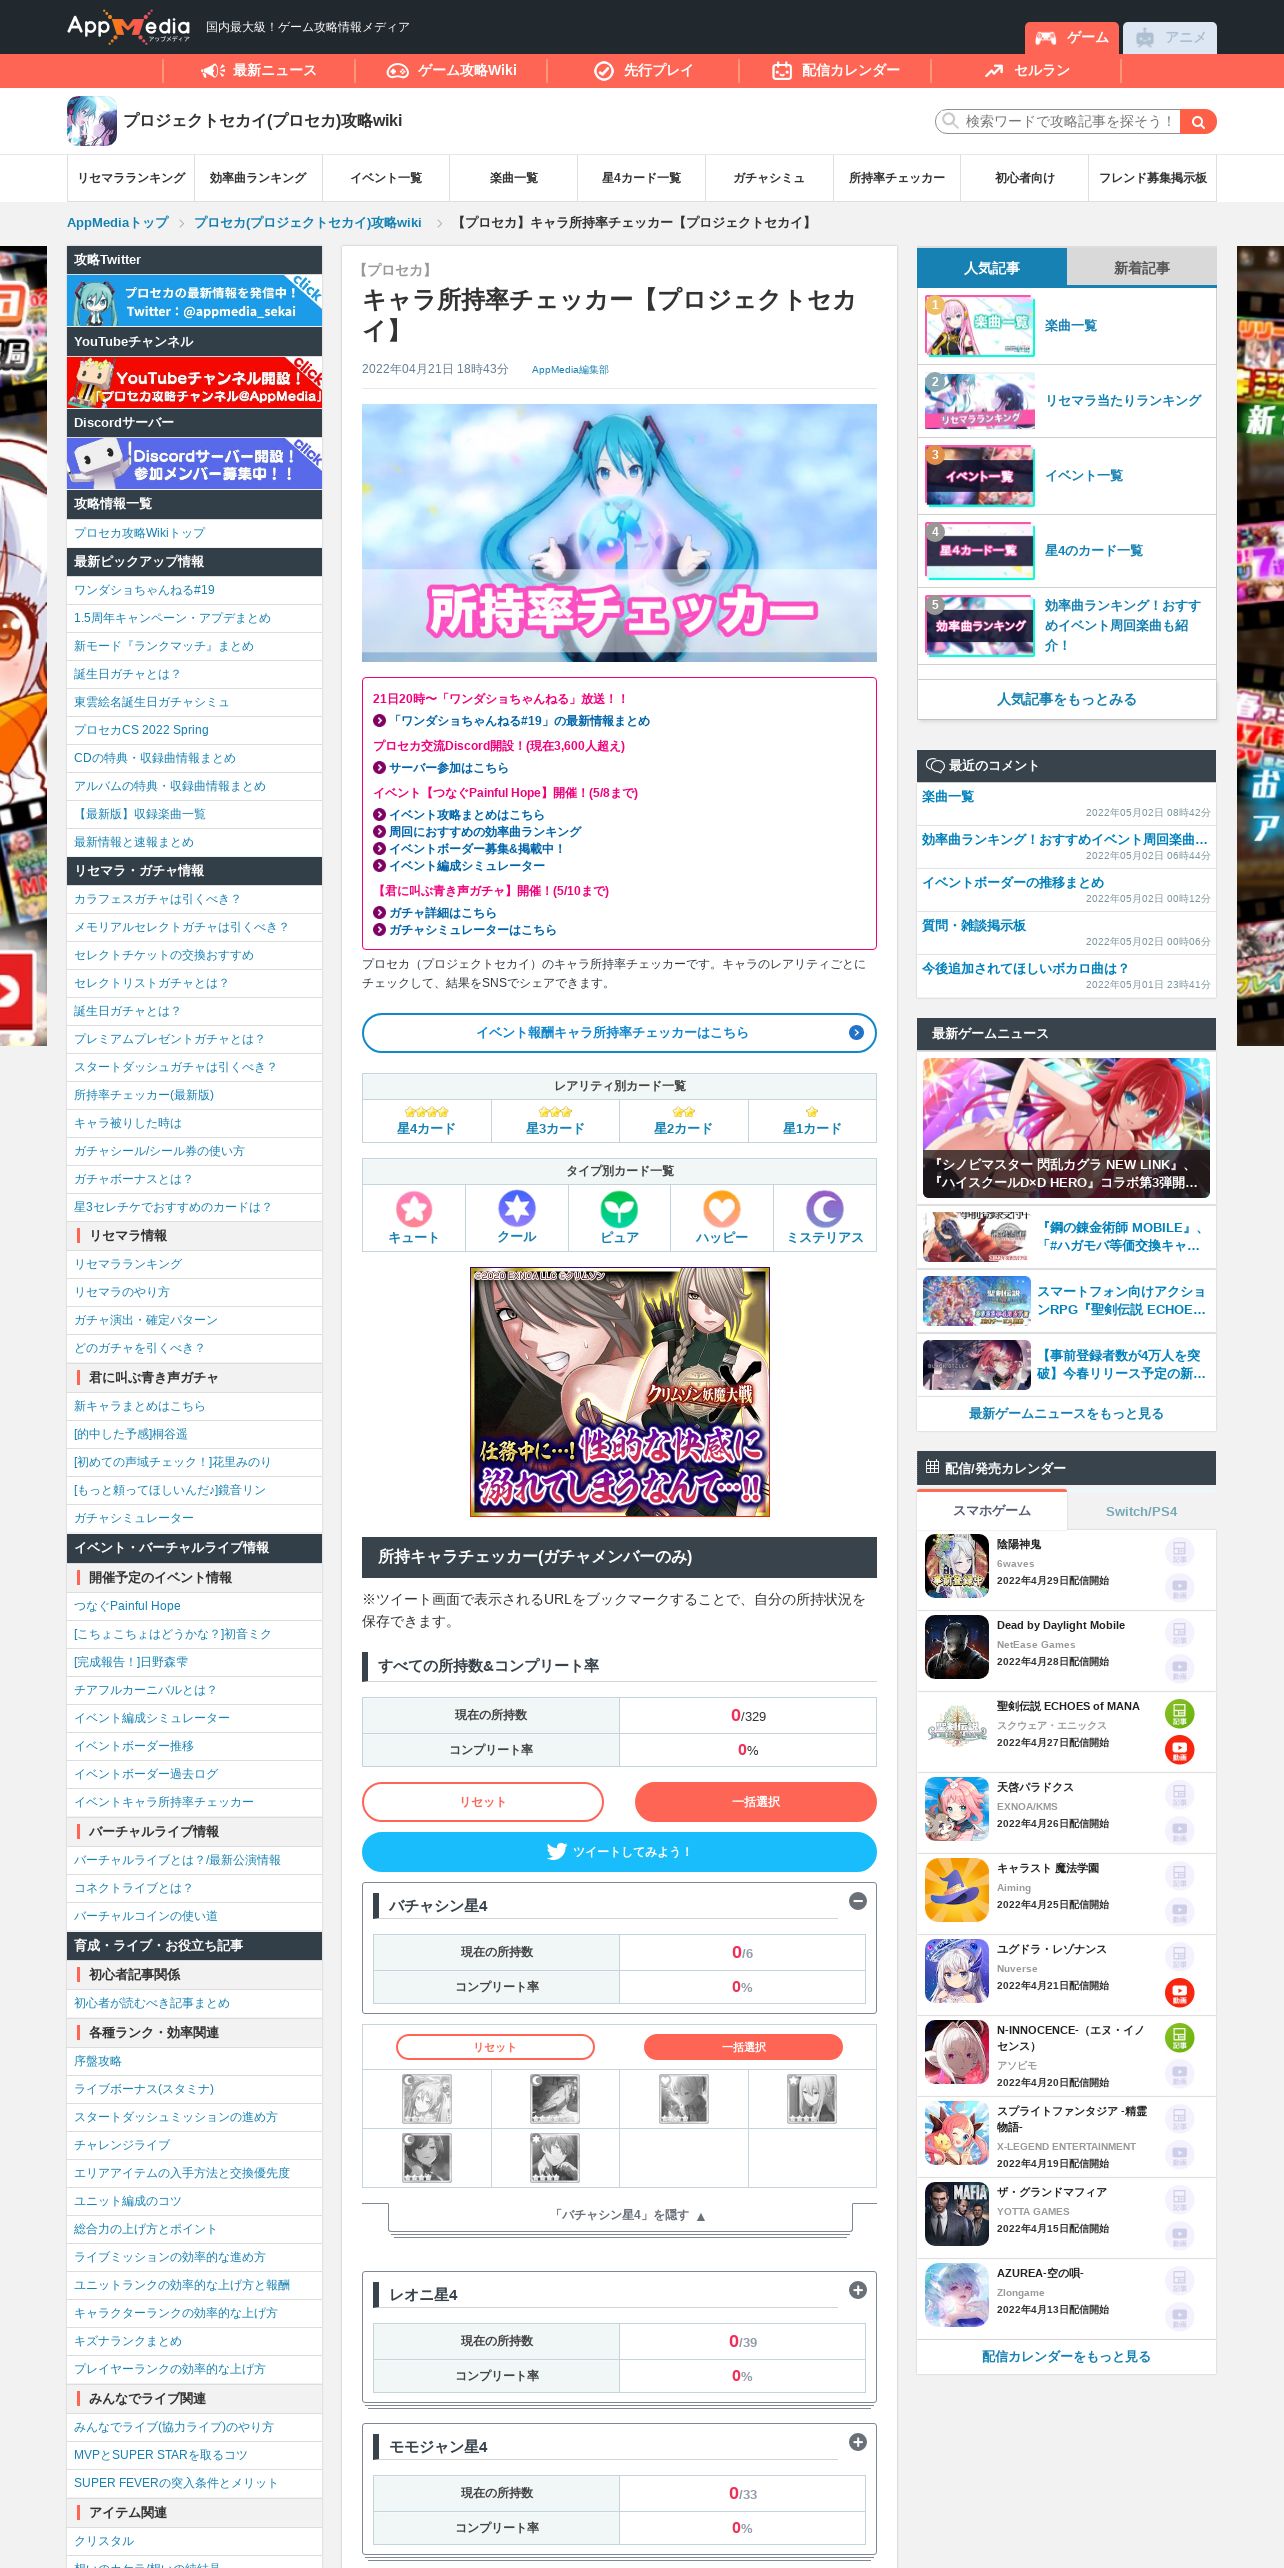Open the シノビマスター news thumbnail
Screen dimensions: 1284x2568
(1066, 1128)
